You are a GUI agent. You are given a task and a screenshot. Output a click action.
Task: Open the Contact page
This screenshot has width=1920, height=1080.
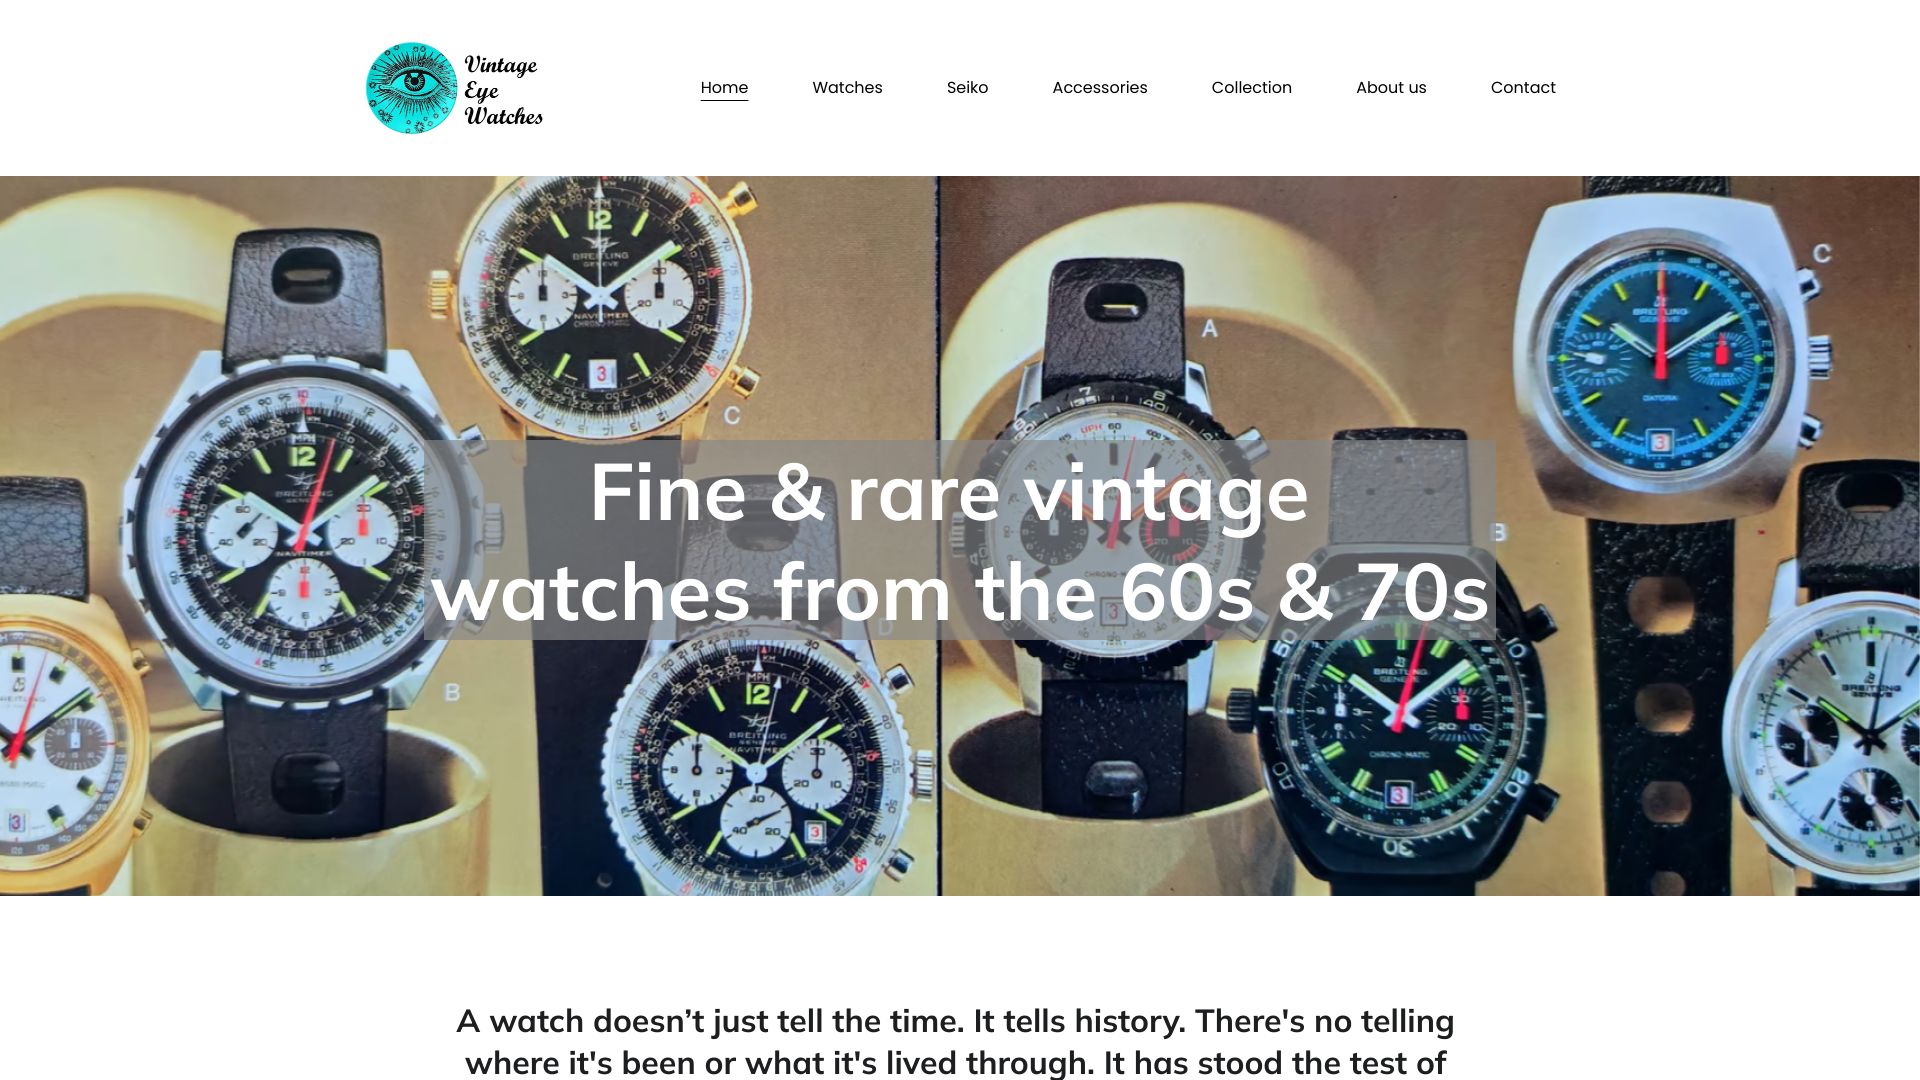click(x=1523, y=88)
